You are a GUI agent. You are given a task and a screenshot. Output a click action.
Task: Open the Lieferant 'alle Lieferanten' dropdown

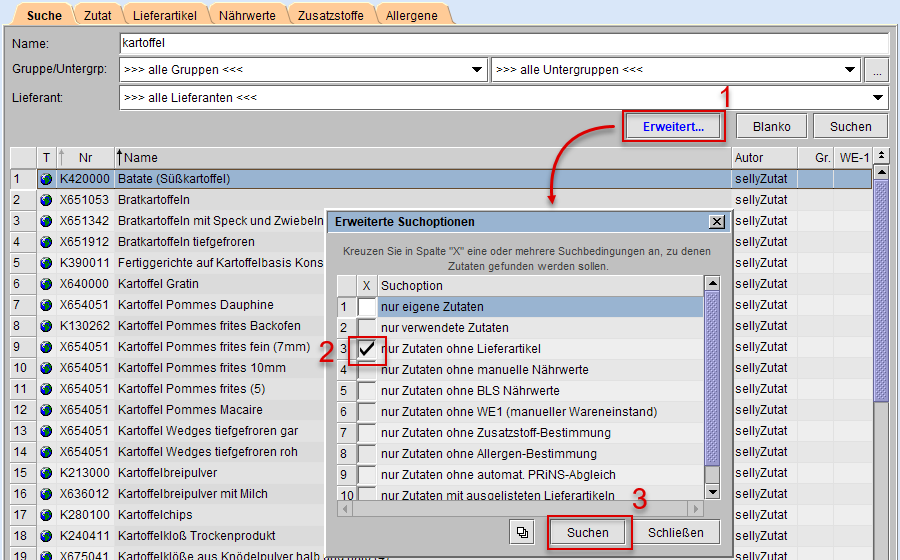coord(878,98)
